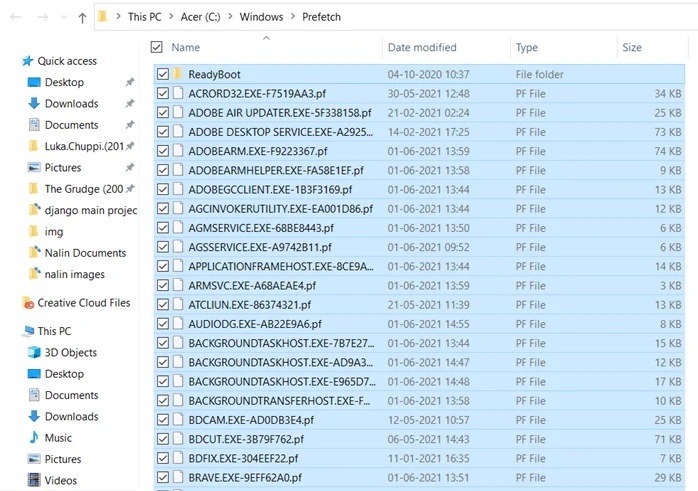Expand chevron after This PC in address bar
The image size is (698, 491).
tap(171, 17)
